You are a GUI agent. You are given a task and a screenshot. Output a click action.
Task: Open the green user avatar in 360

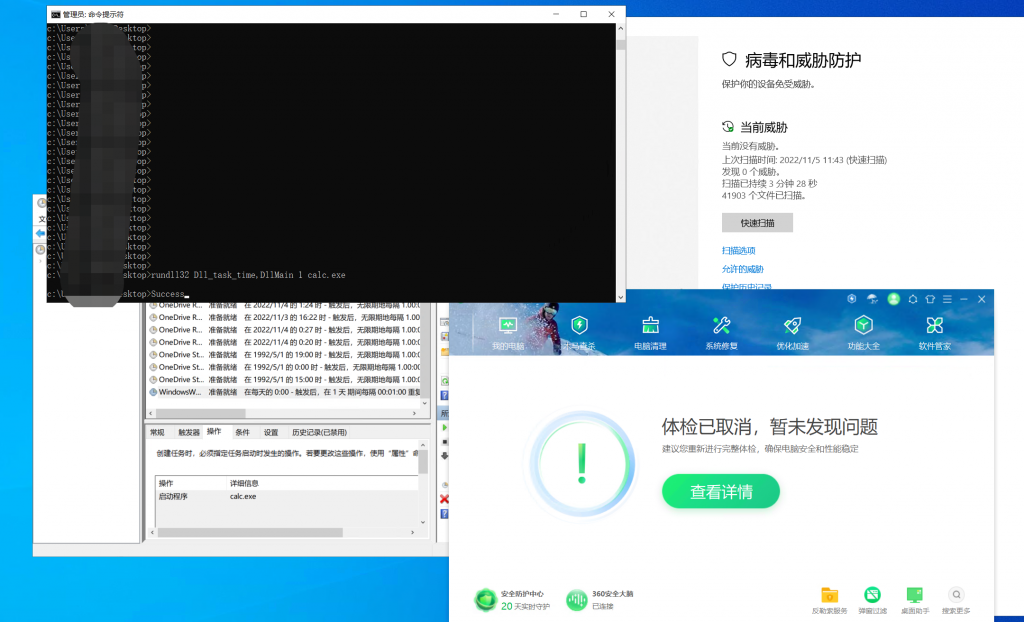coord(893,299)
